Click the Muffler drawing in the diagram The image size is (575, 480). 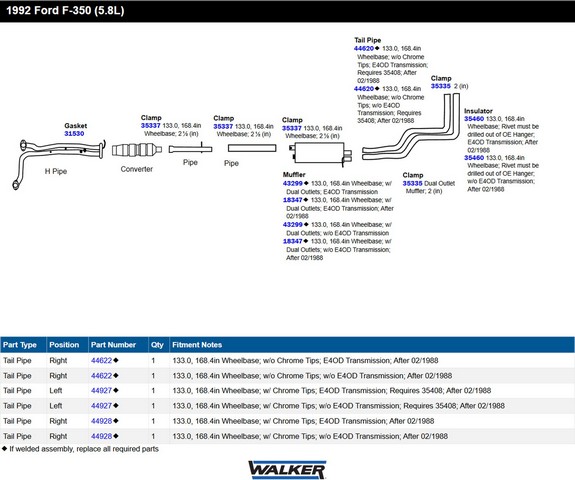(321, 154)
